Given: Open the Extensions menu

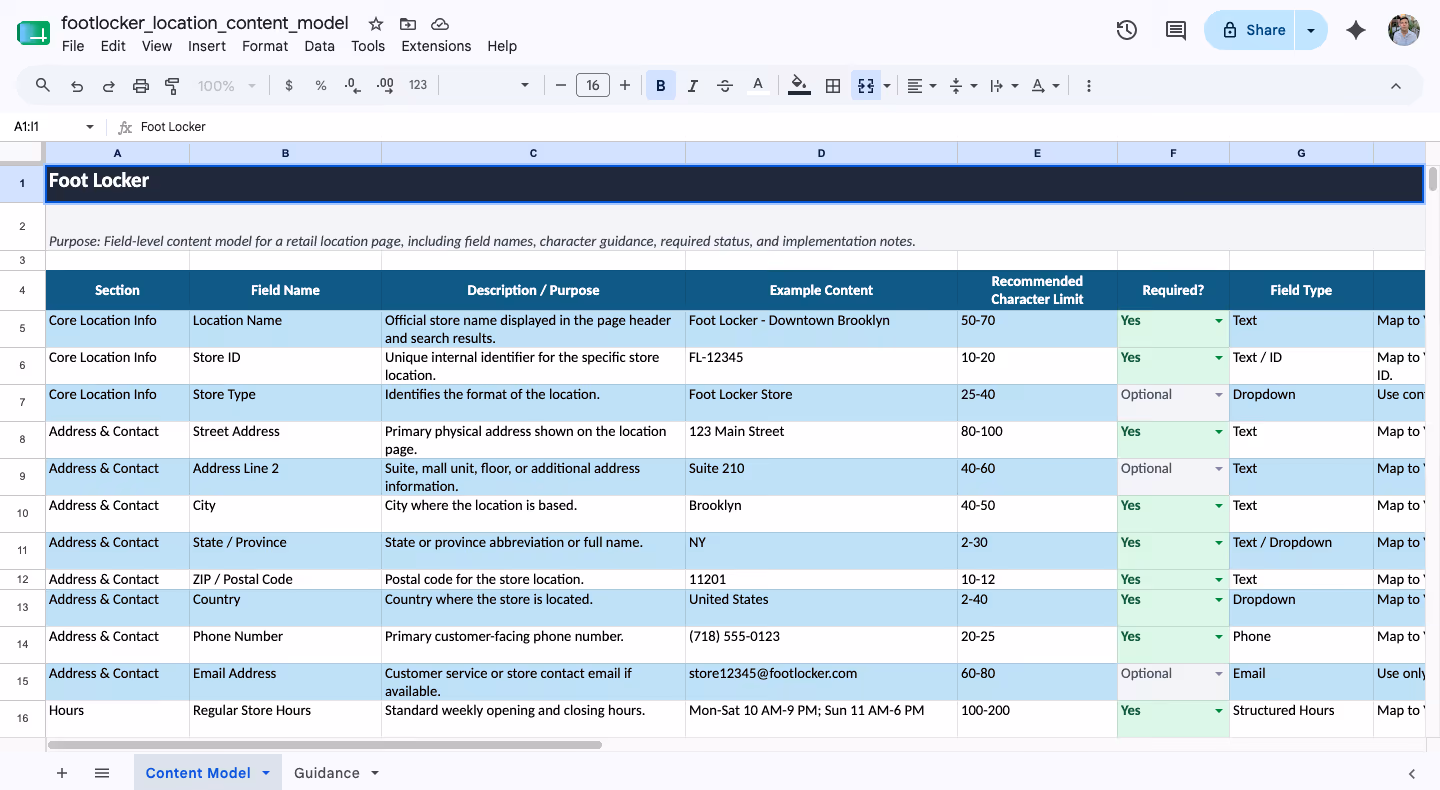Looking at the screenshot, I should (436, 46).
